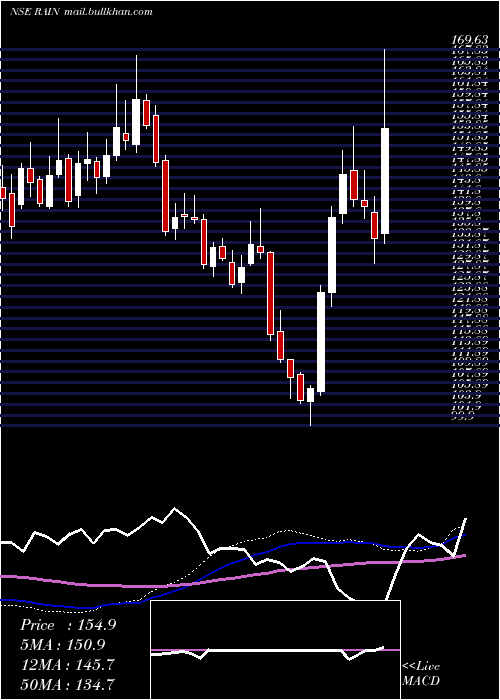This screenshot has width=500, height=700.
Task: Click the <<Live MACD label
Action: click(421, 674)
